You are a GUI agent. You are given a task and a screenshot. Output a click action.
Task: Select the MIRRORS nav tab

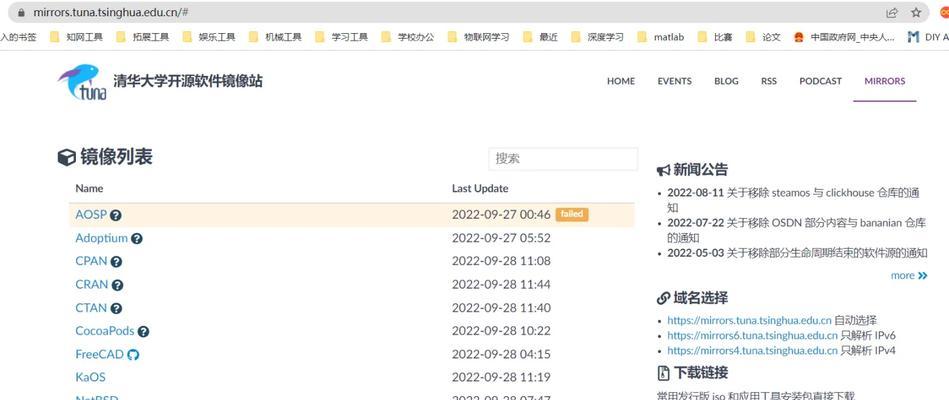point(885,81)
